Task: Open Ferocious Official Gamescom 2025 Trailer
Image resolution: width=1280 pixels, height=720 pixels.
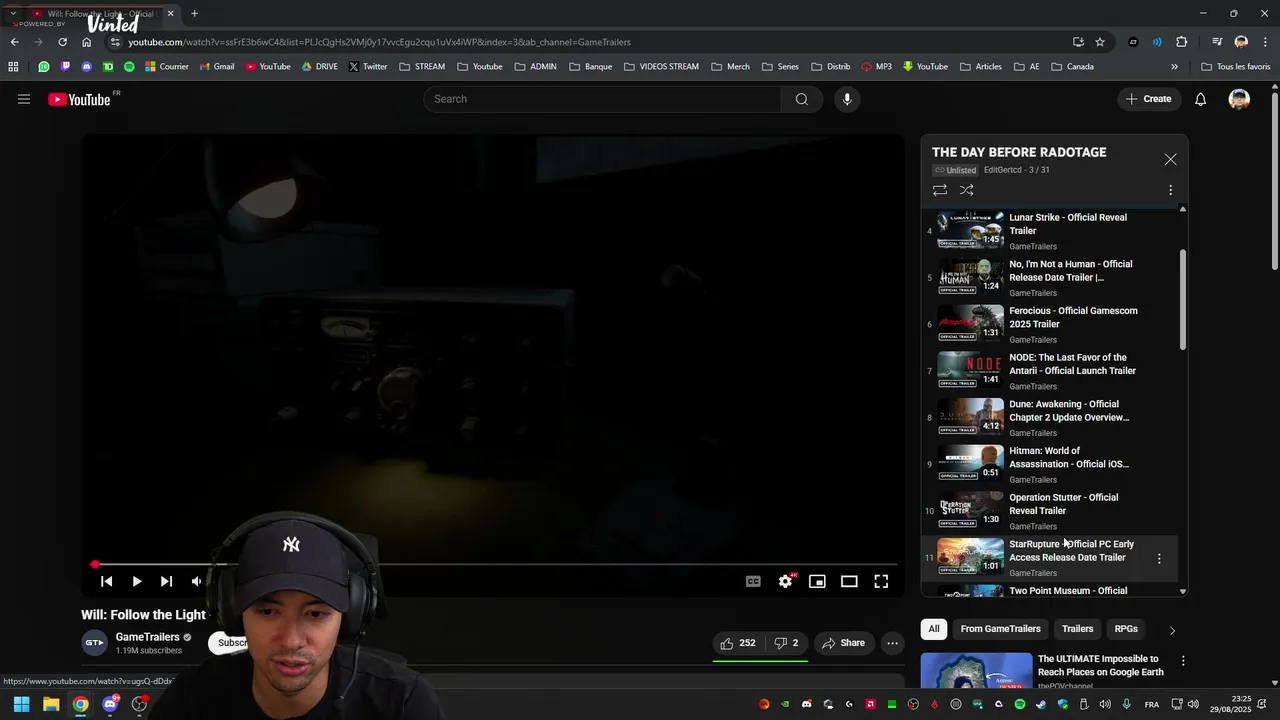Action: (x=1050, y=324)
